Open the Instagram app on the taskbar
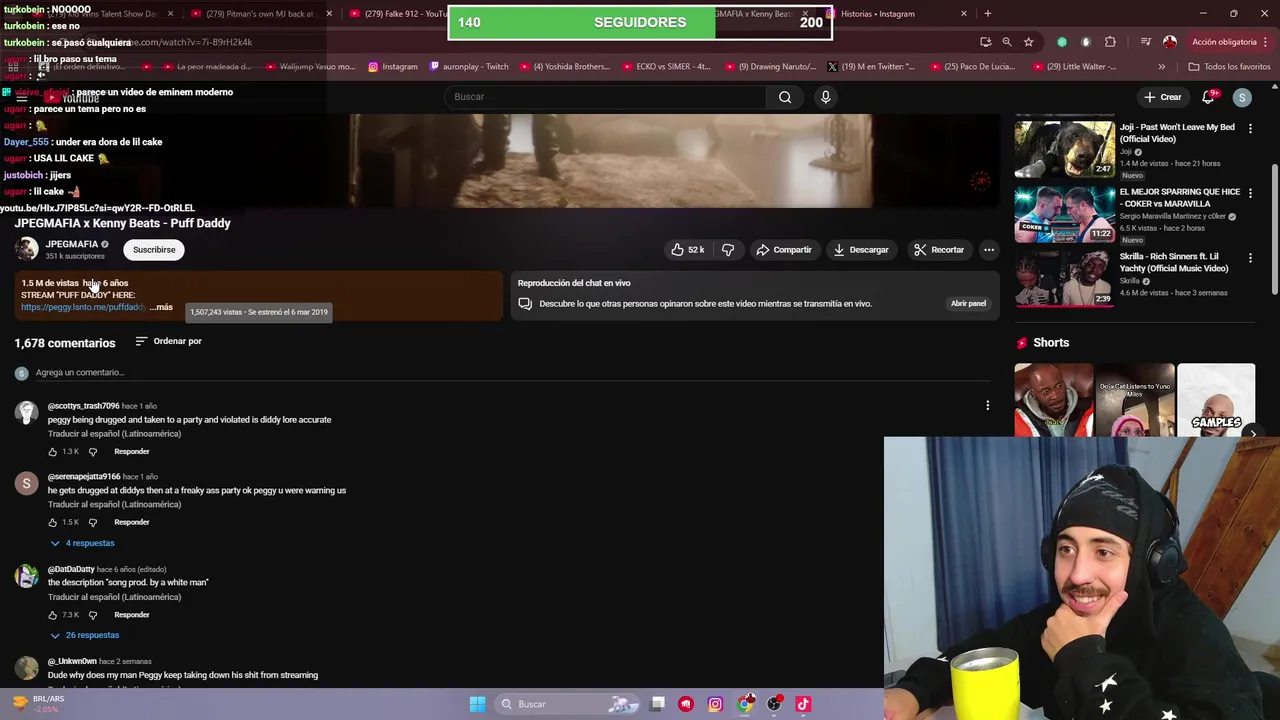The height and width of the screenshot is (720, 1280). tap(715, 704)
